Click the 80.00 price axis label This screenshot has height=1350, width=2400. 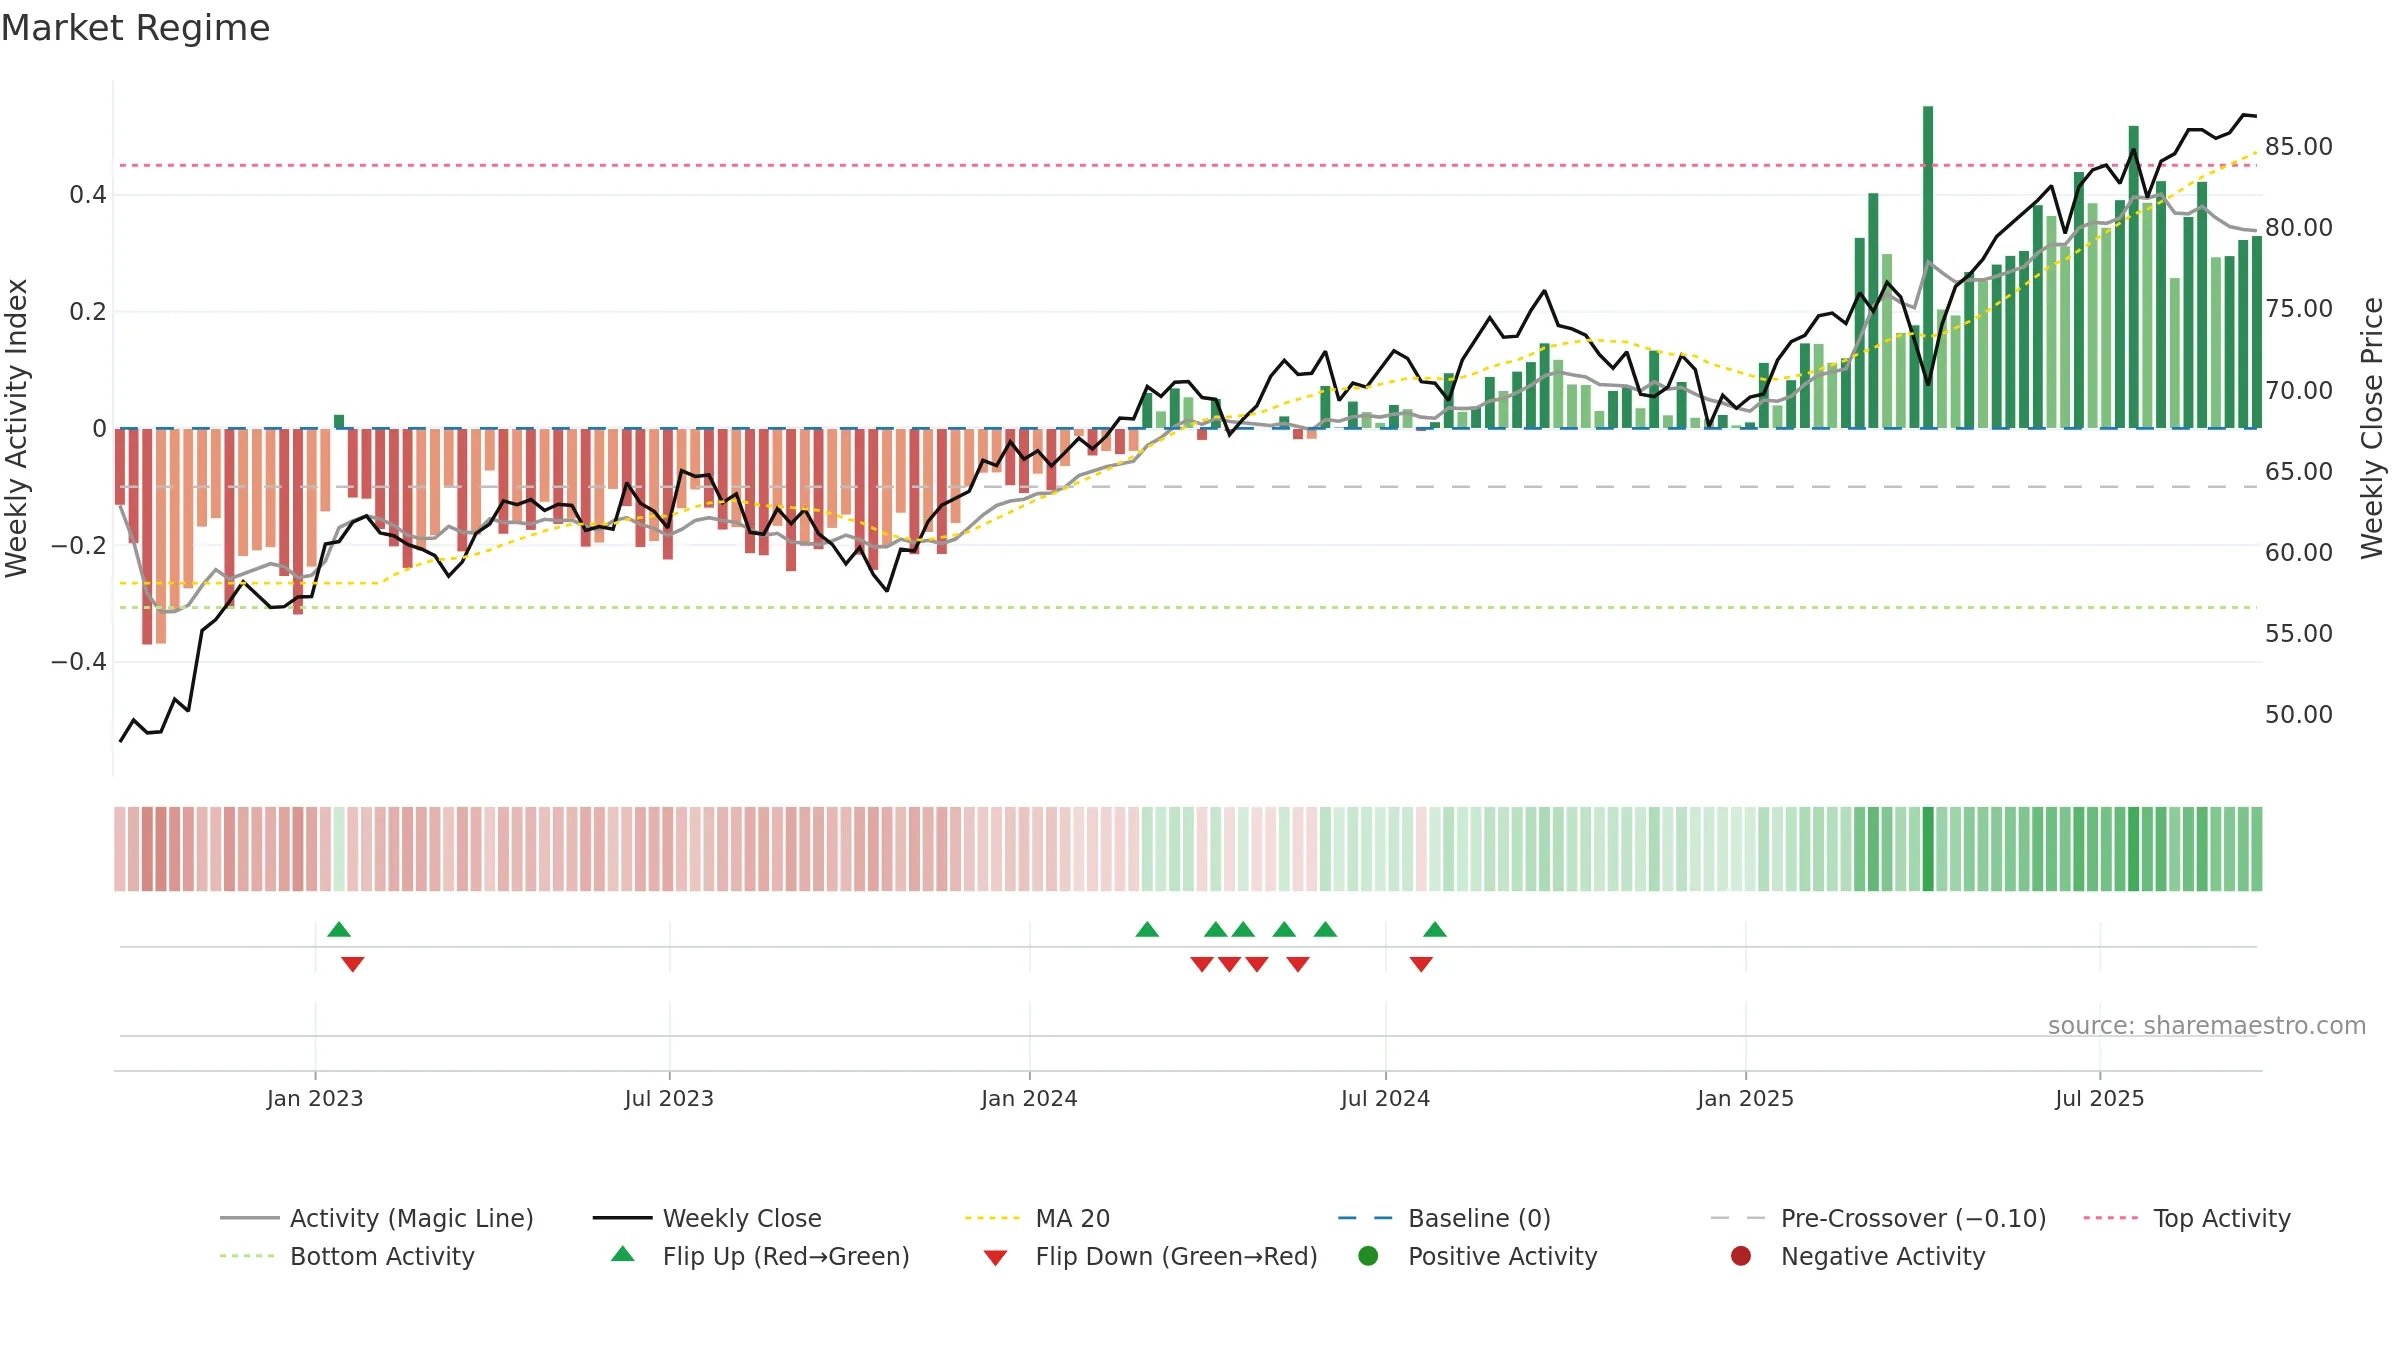pyautogui.click(x=2299, y=228)
